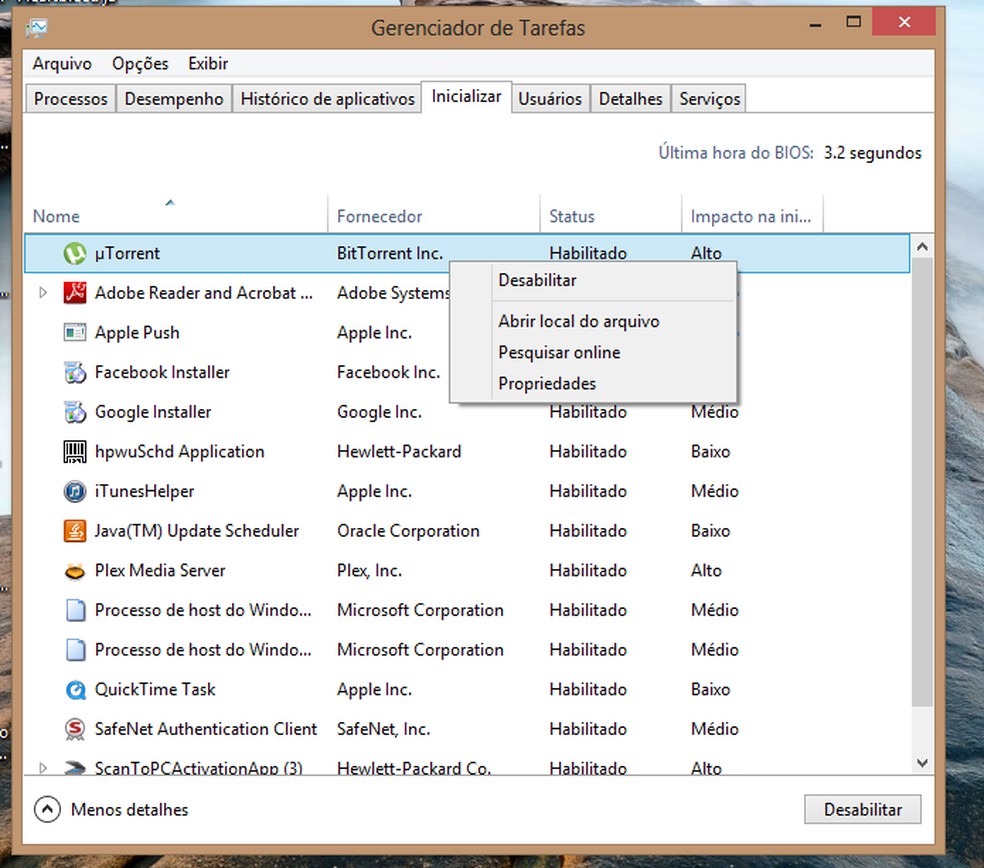Screen dimensions: 984x868
Task: Click the 3.2 segundos BIOS time value
Action: point(872,153)
